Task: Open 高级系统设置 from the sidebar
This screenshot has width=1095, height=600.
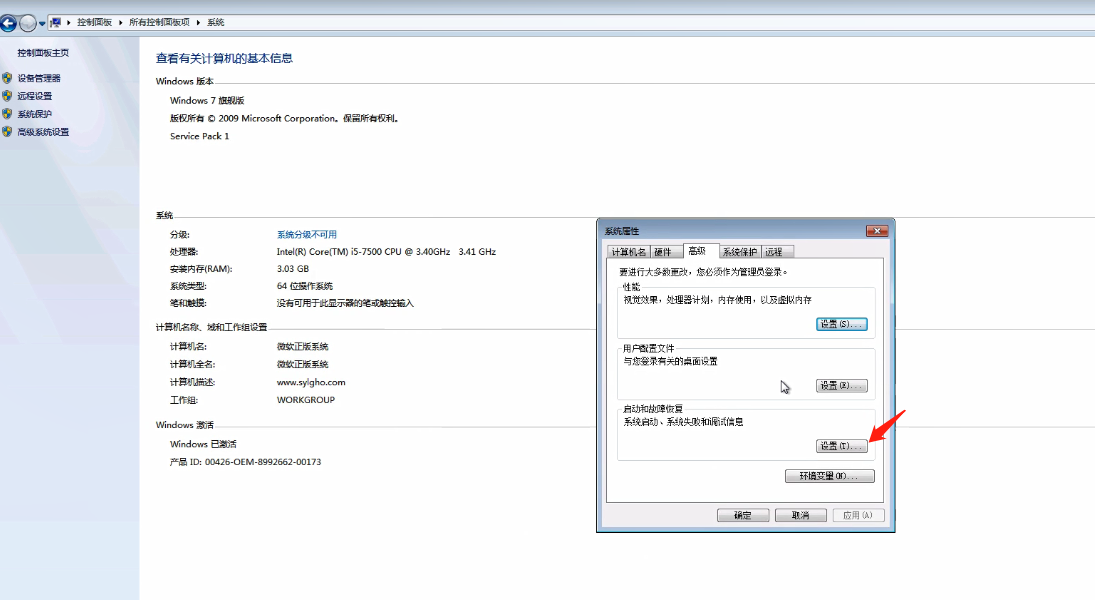Action: 43,132
